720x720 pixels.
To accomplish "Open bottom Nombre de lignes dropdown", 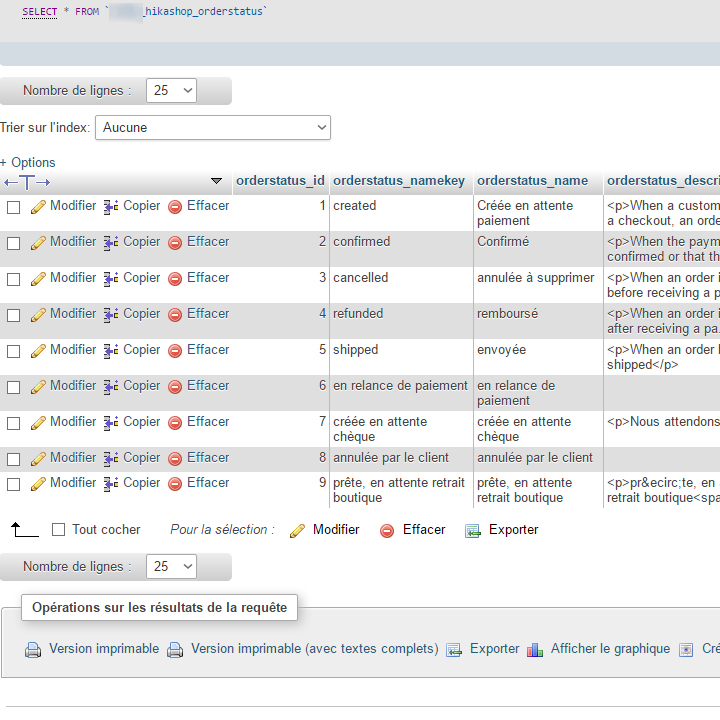I will click(x=171, y=567).
